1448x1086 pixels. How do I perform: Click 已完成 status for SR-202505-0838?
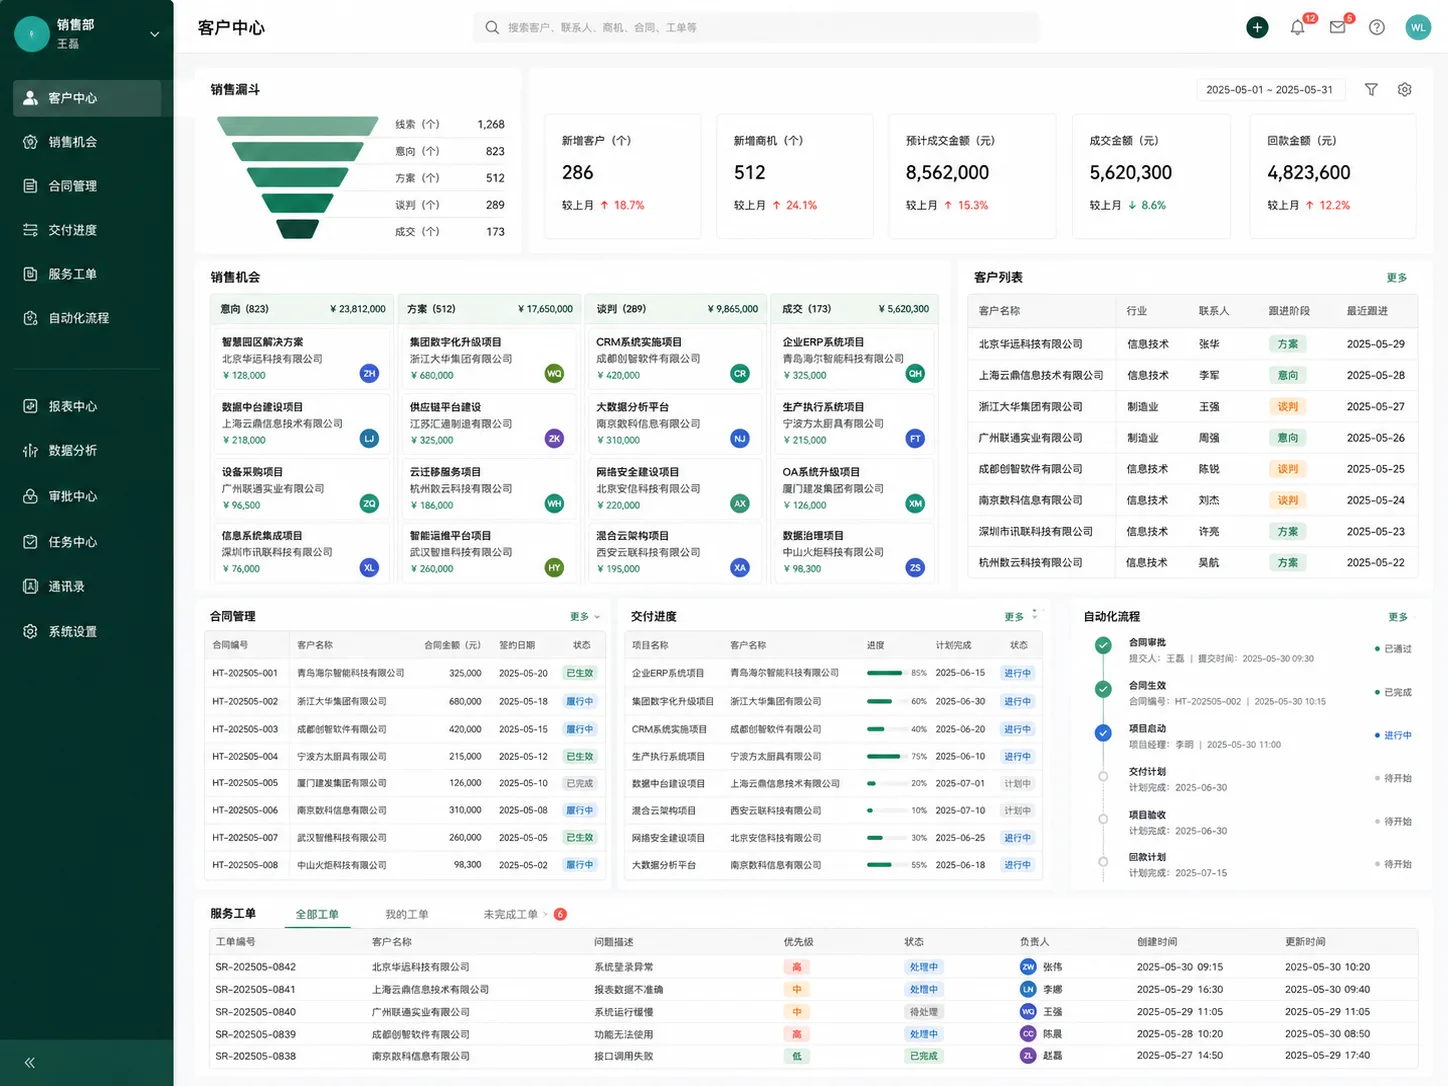[923, 1056]
